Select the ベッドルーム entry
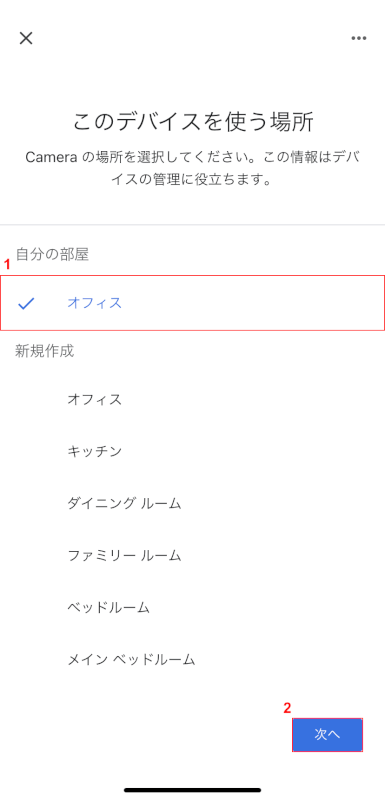The width and height of the screenshot is (385, 800). click(x=109, y=608)
